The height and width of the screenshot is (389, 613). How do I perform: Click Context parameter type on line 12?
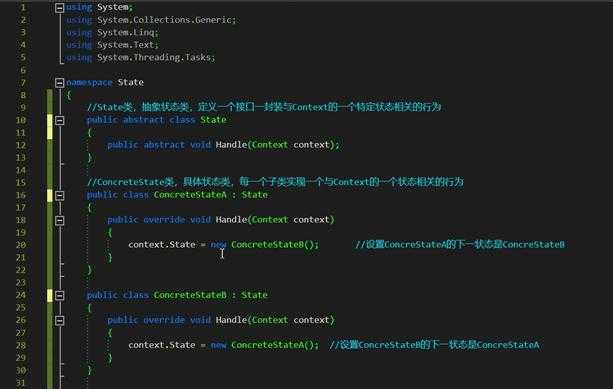270,145
